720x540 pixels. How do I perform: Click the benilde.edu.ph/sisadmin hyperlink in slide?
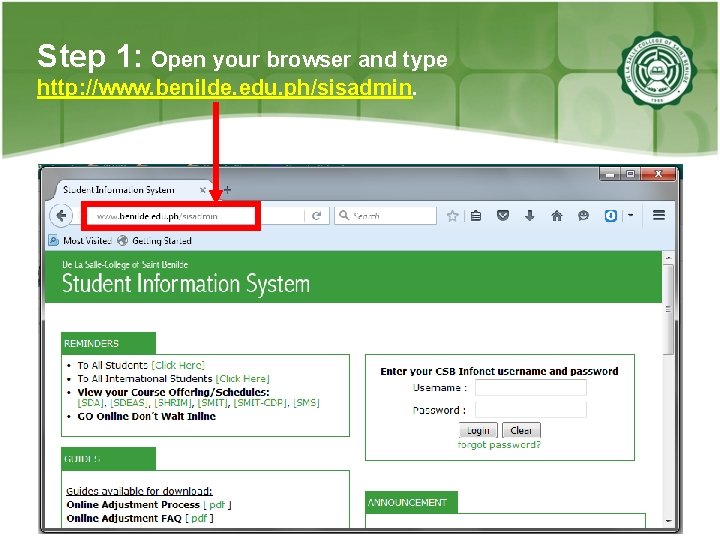(225, 87)
